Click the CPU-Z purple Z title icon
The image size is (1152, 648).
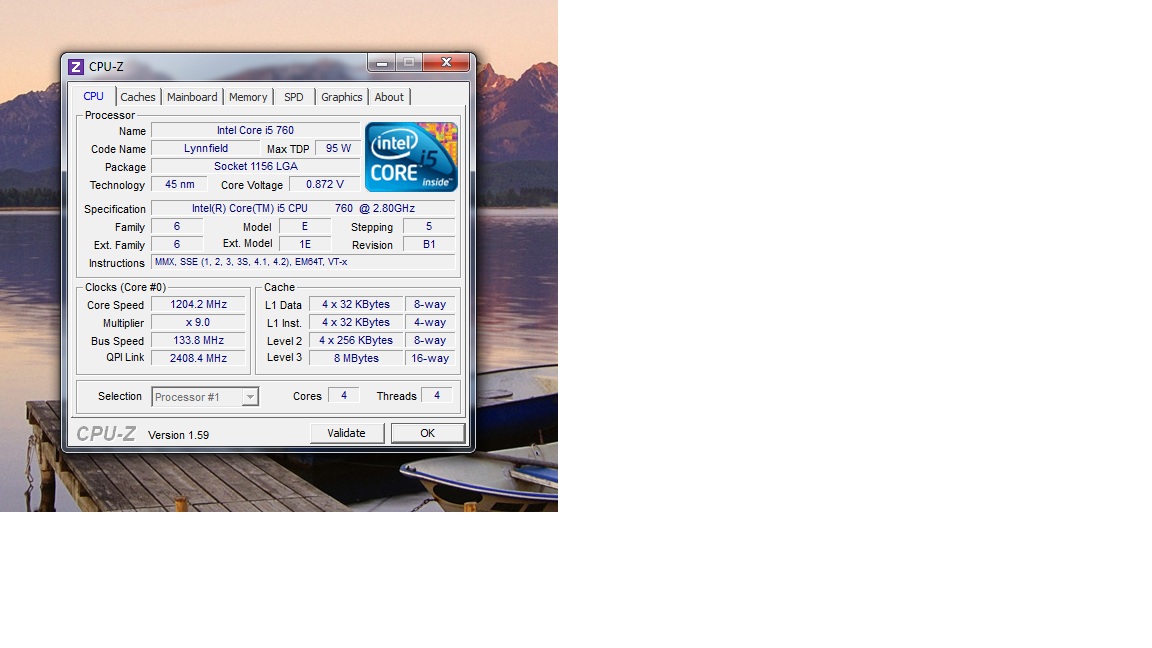[x=76, y=67]
